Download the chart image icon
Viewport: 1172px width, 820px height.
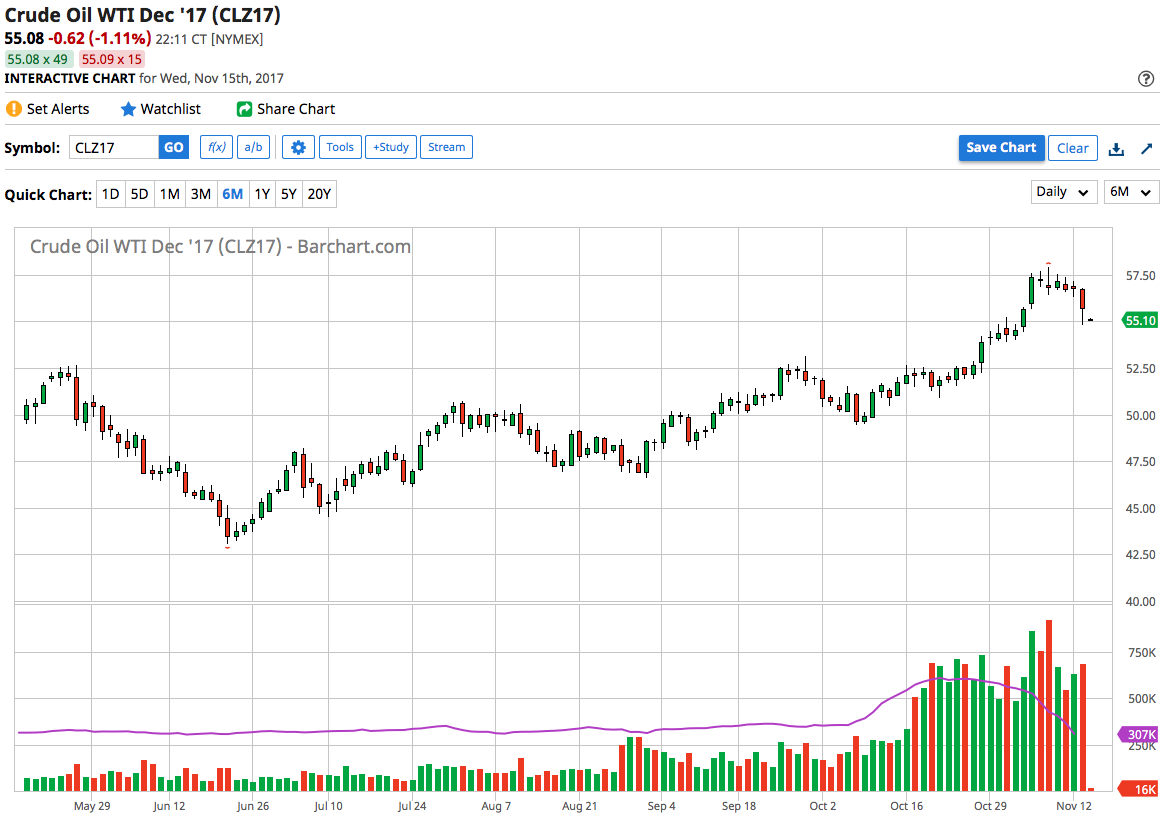1116,149
